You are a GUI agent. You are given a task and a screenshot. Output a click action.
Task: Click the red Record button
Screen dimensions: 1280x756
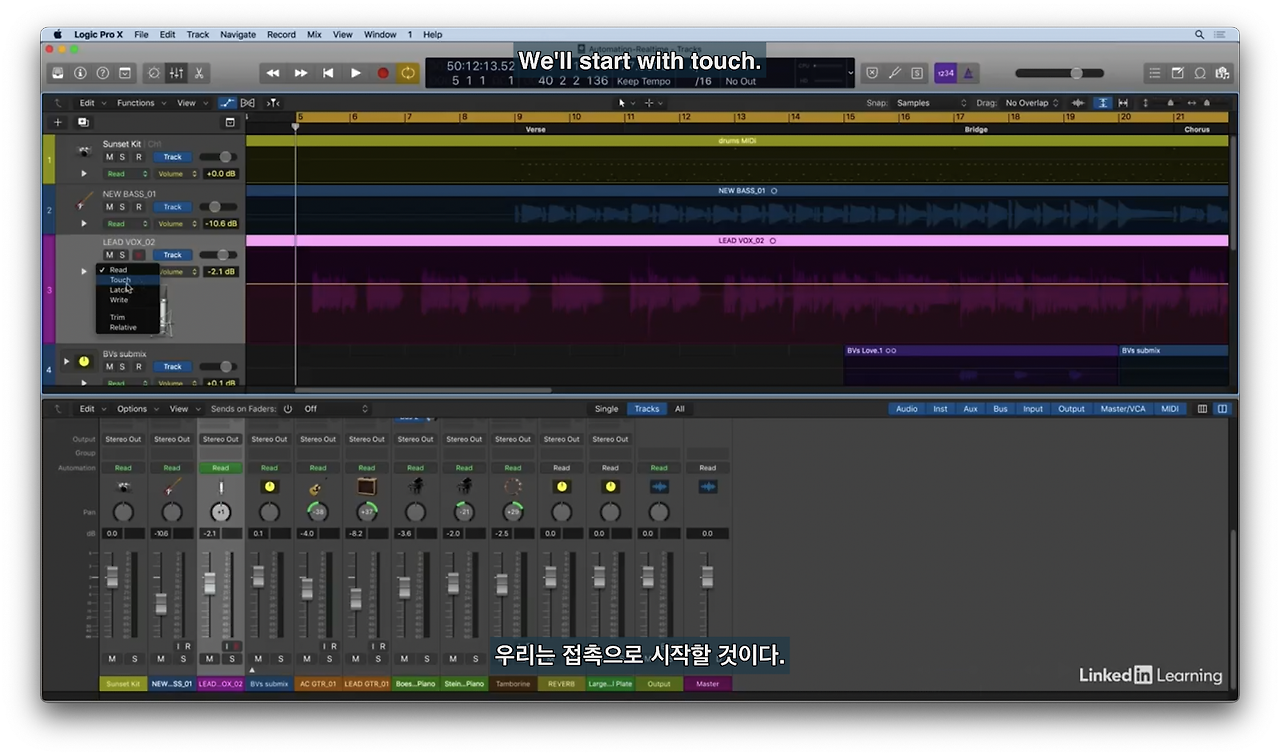[382, 73]
